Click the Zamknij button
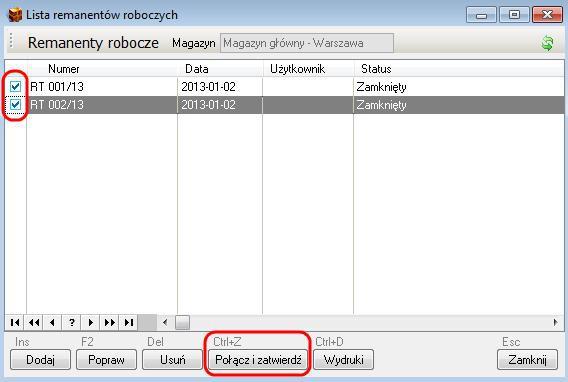The image size is (568, 382). tap(527, 360)
